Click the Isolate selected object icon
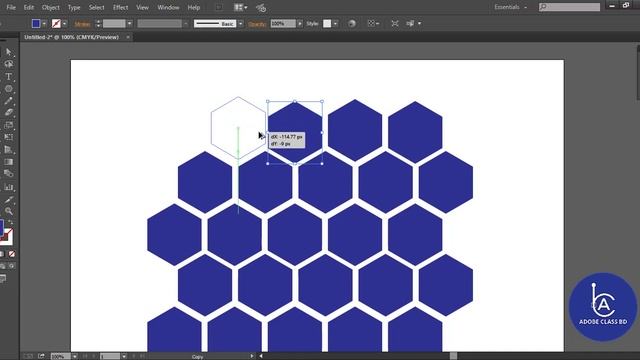The width and height of the screenshot is (640, 360). 410,24
